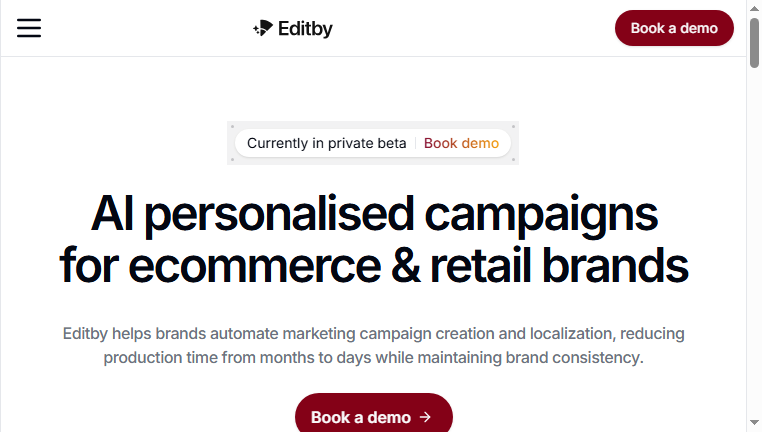Click the 'AI personalised campaigns' headline line
Screen dimensions: 762x432
[374, 214]
